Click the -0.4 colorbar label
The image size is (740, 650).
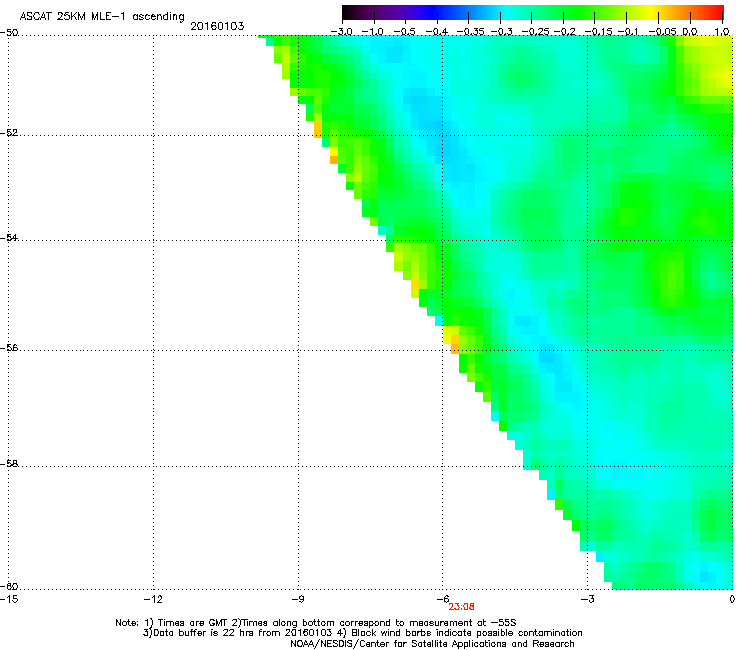(437, 32)
